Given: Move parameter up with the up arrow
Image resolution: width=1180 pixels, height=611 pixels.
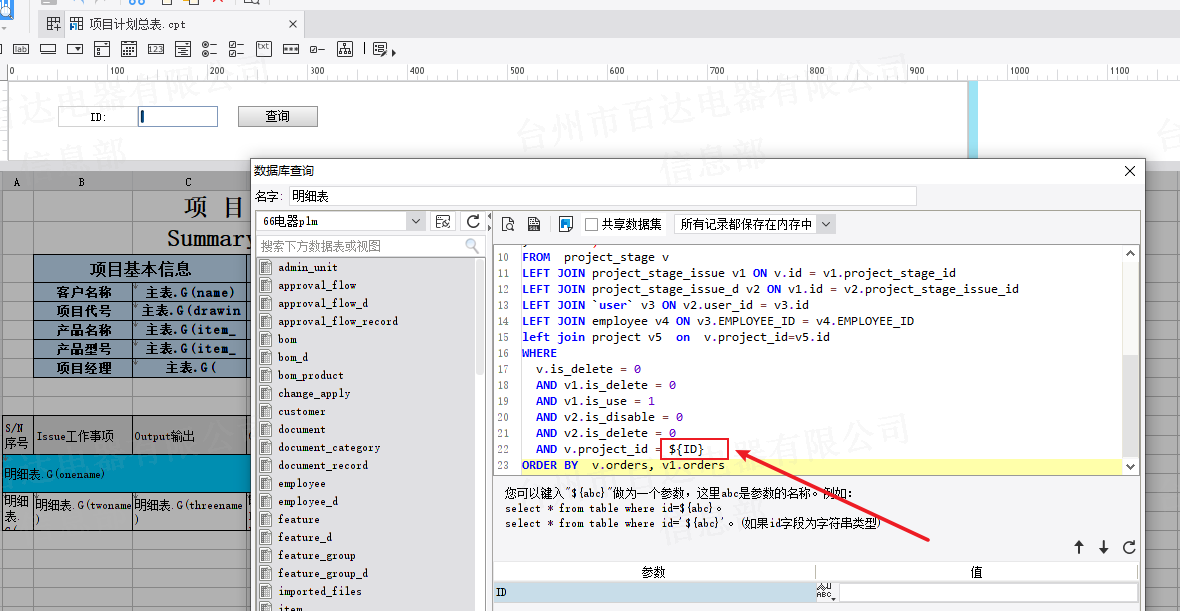Looking at the screenshot, I should 1079,547.
